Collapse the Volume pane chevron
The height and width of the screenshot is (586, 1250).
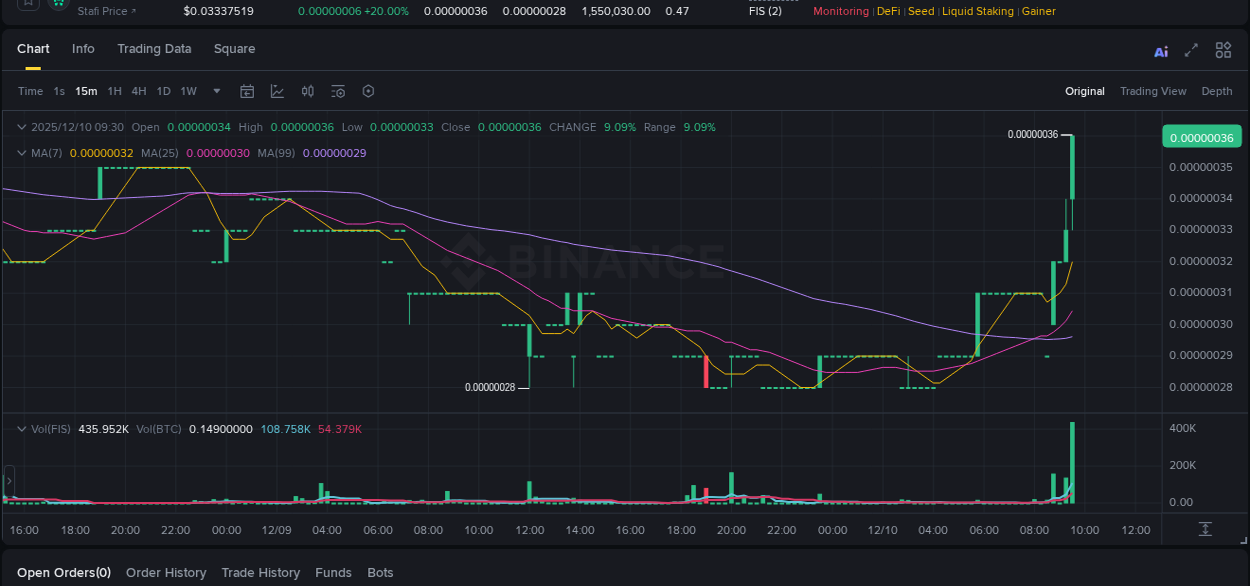[20, 428]
